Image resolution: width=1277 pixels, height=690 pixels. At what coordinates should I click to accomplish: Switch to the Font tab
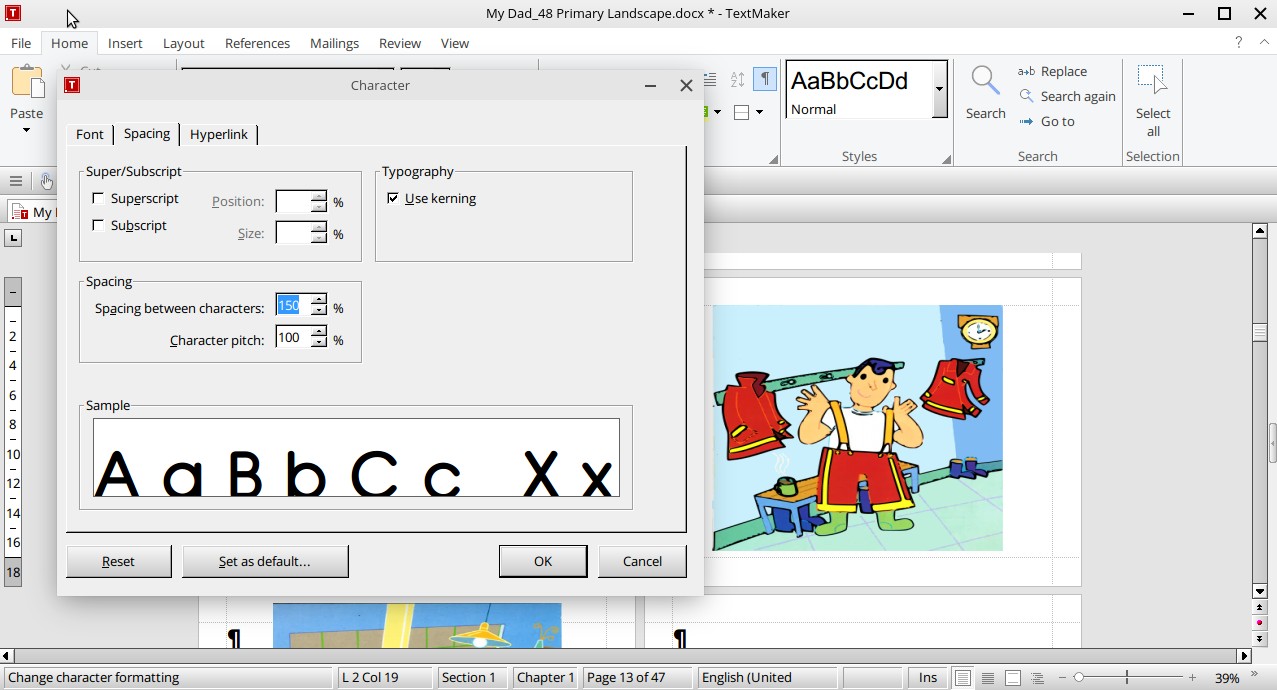(x=90, y=135)
